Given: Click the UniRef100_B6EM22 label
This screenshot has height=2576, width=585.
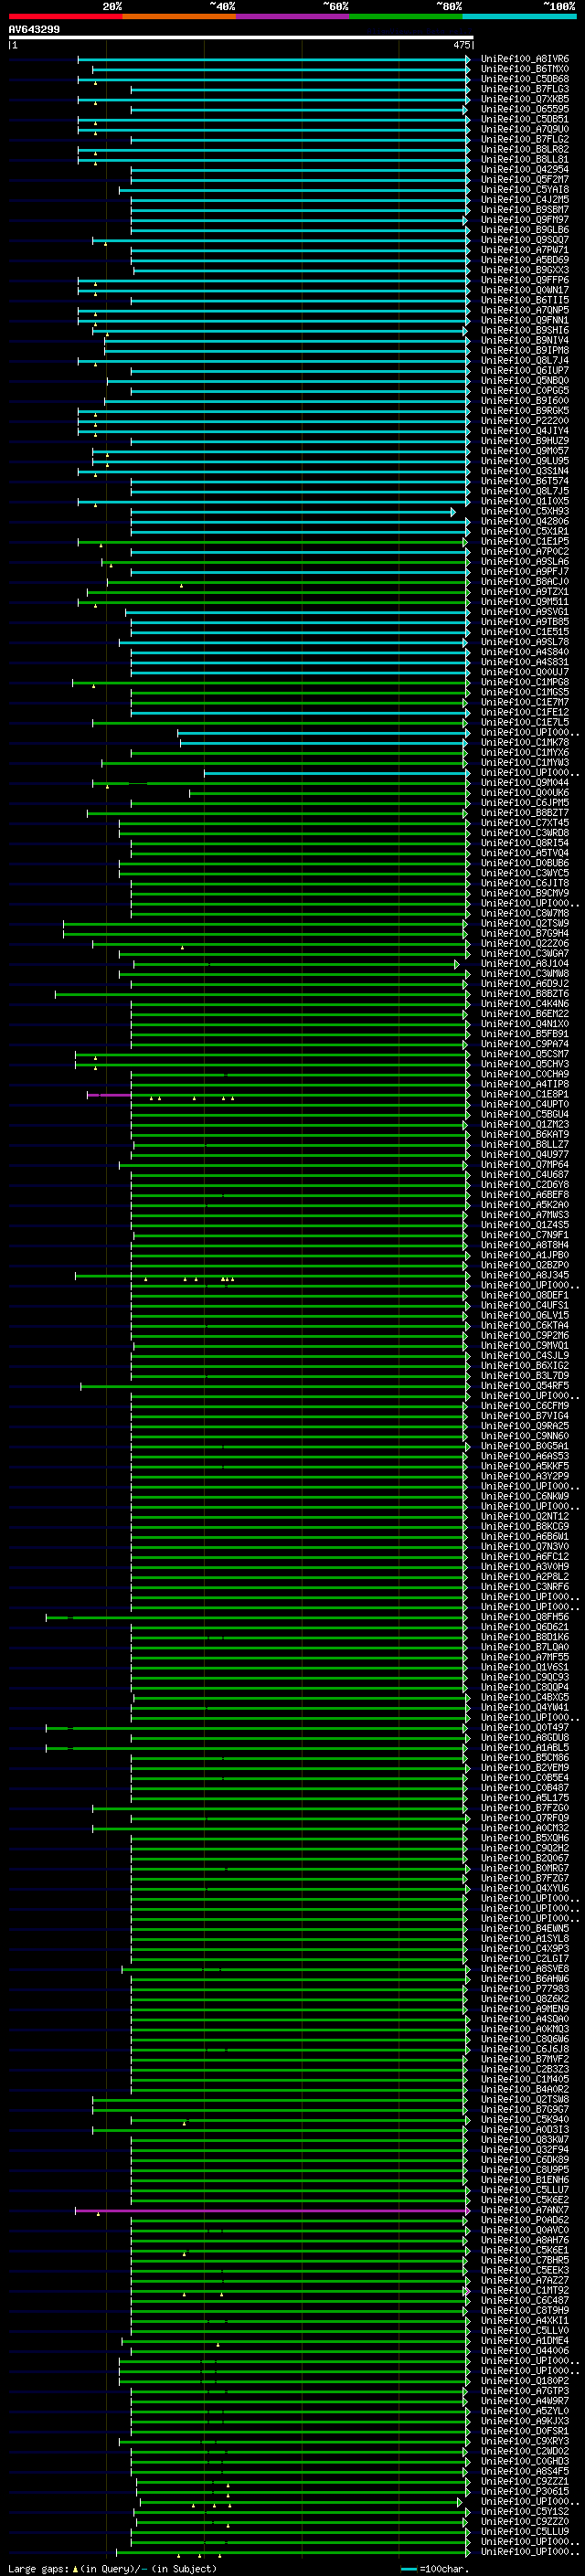Looking at the screenshot, I should [x=525, y=1014].
